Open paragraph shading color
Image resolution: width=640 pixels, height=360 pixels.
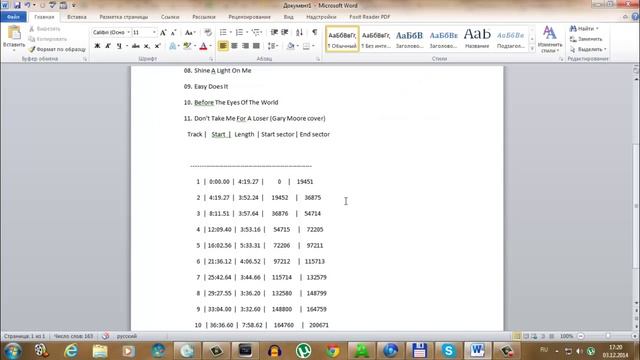[290, 46]
